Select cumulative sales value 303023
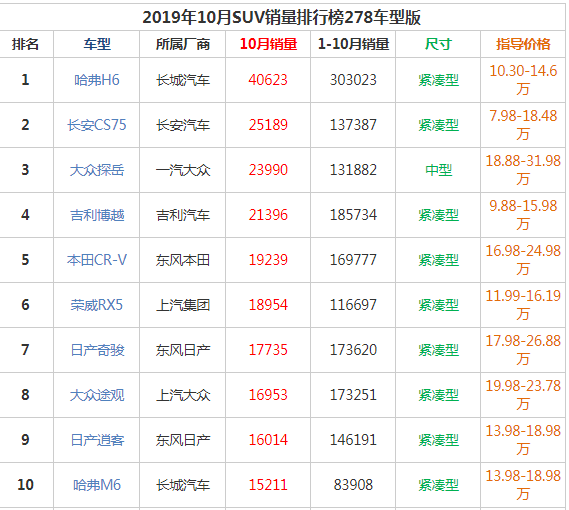The width and height of the screenshot is (569, 510). [353, 80]
